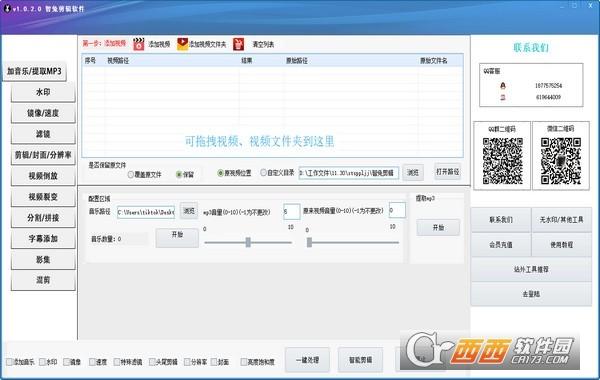This screenshot has height=380, width=600.
Task: Select the 覆盖原文件 radio button
Action: point(131,175)
